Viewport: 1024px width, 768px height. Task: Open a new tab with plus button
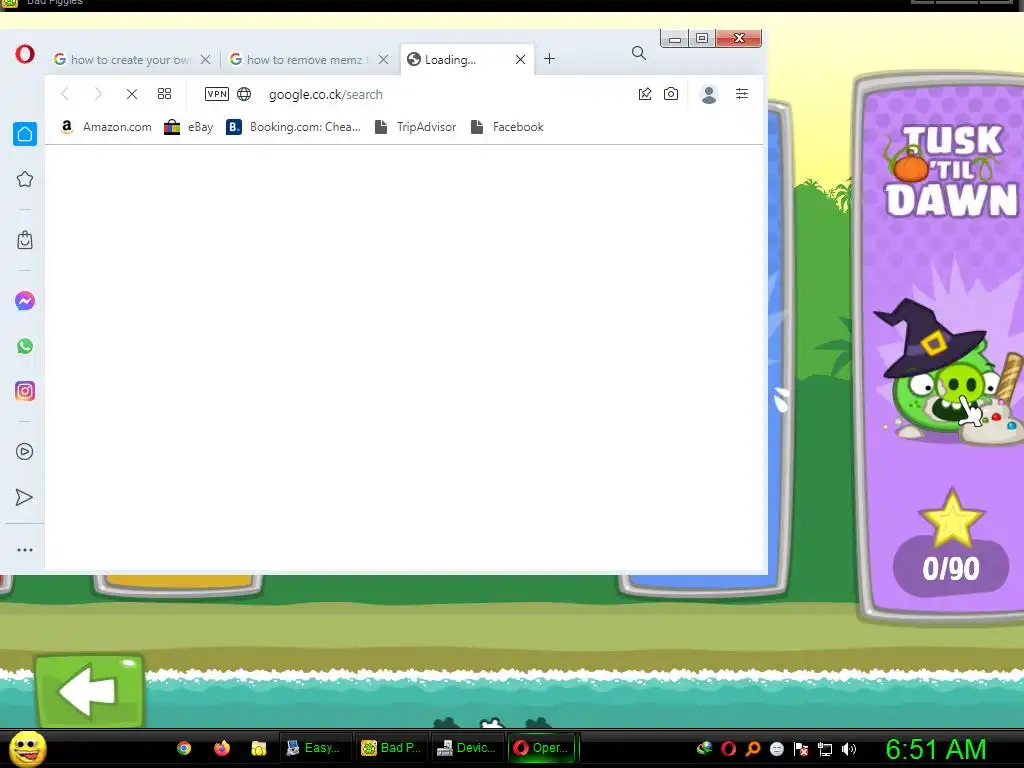(x=550, y=59)
